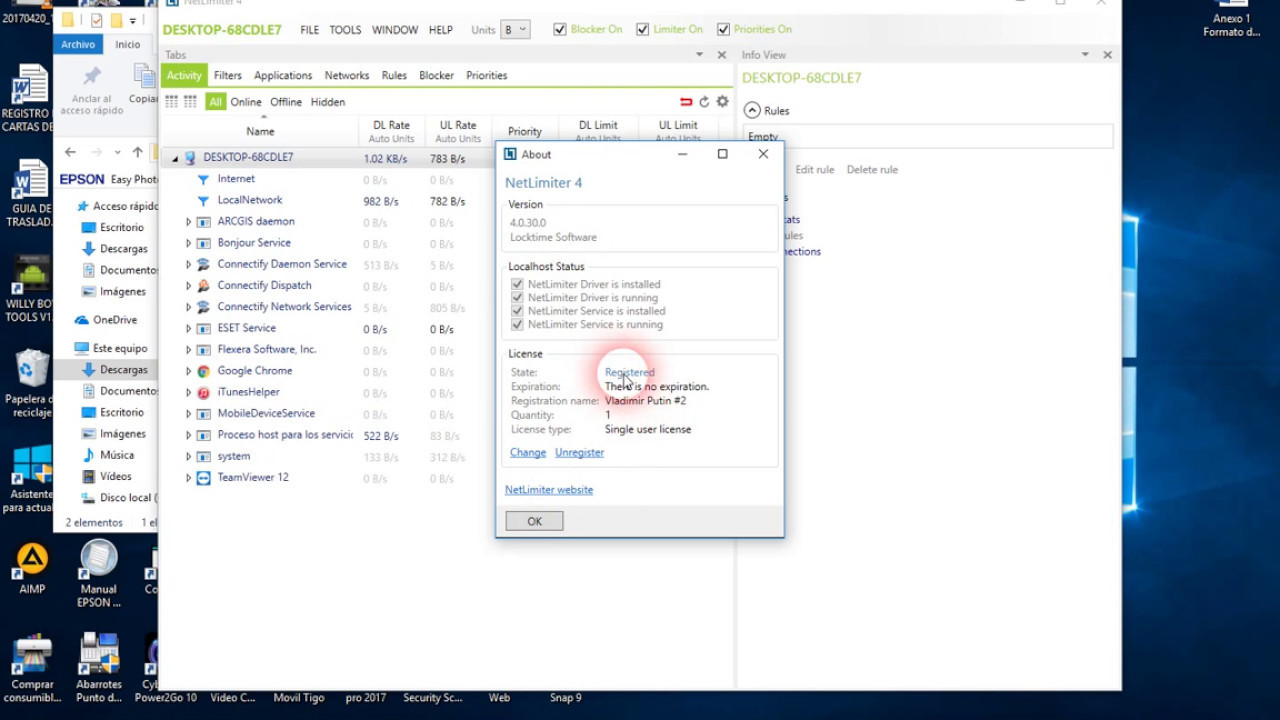Expand the system process row

click(188, 456)
